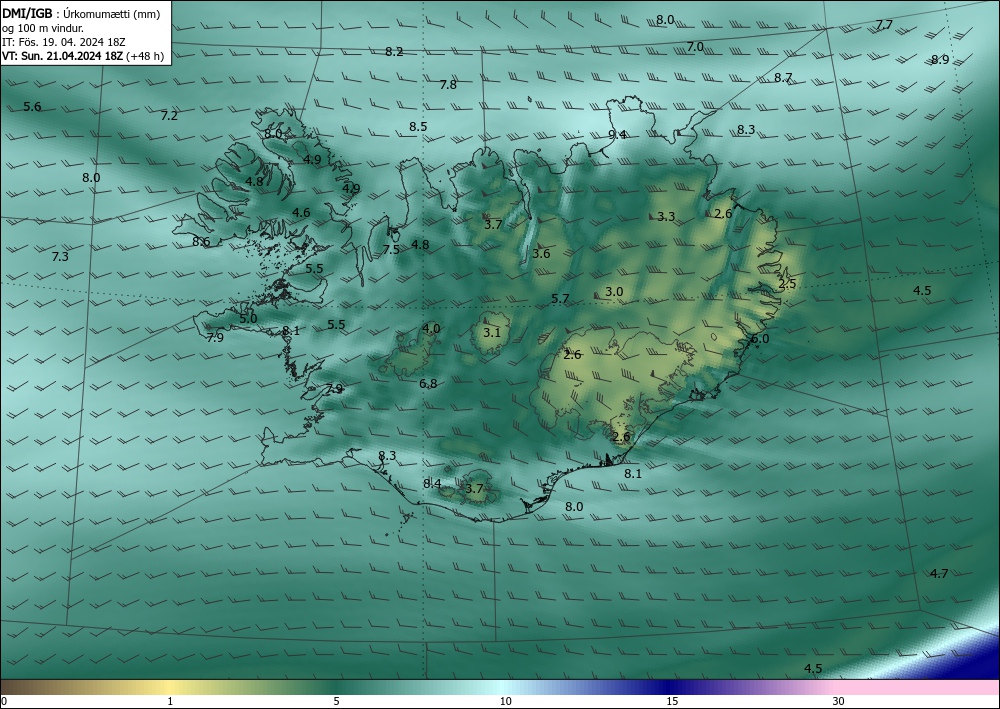Screen dimensions: 1000x709
Task: Click the 5.6 value on the map
Action: point(32,106)
